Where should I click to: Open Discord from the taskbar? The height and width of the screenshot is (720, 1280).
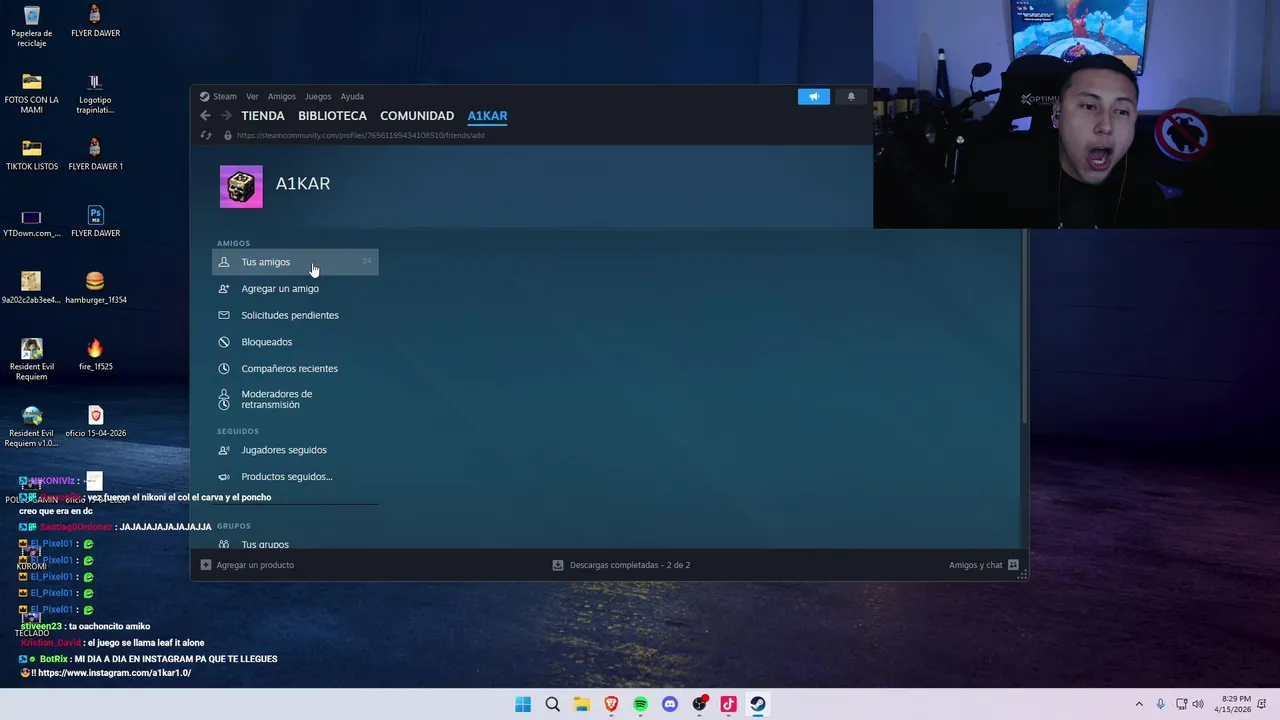click(670, 704)
